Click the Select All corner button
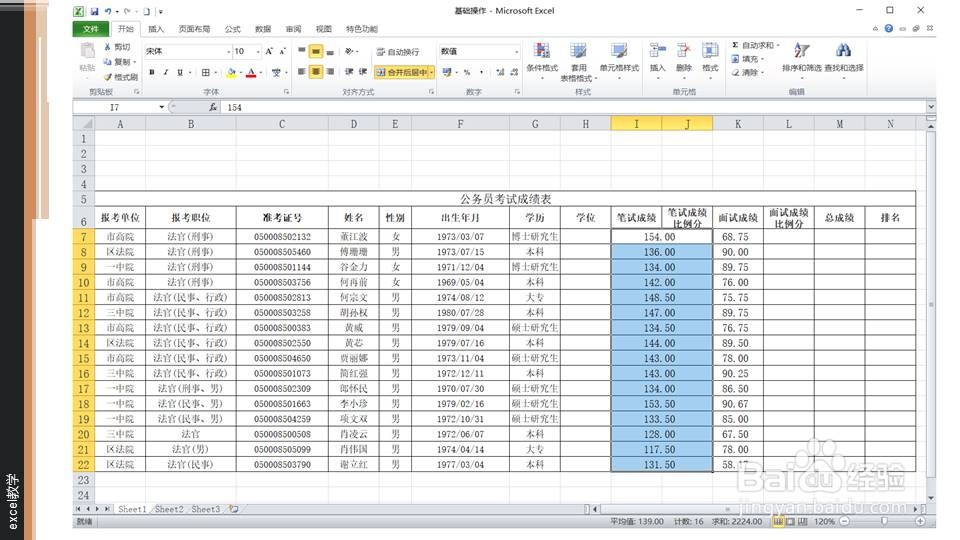The width and height of the screenshot is (960, 540). tap(84, 124)
